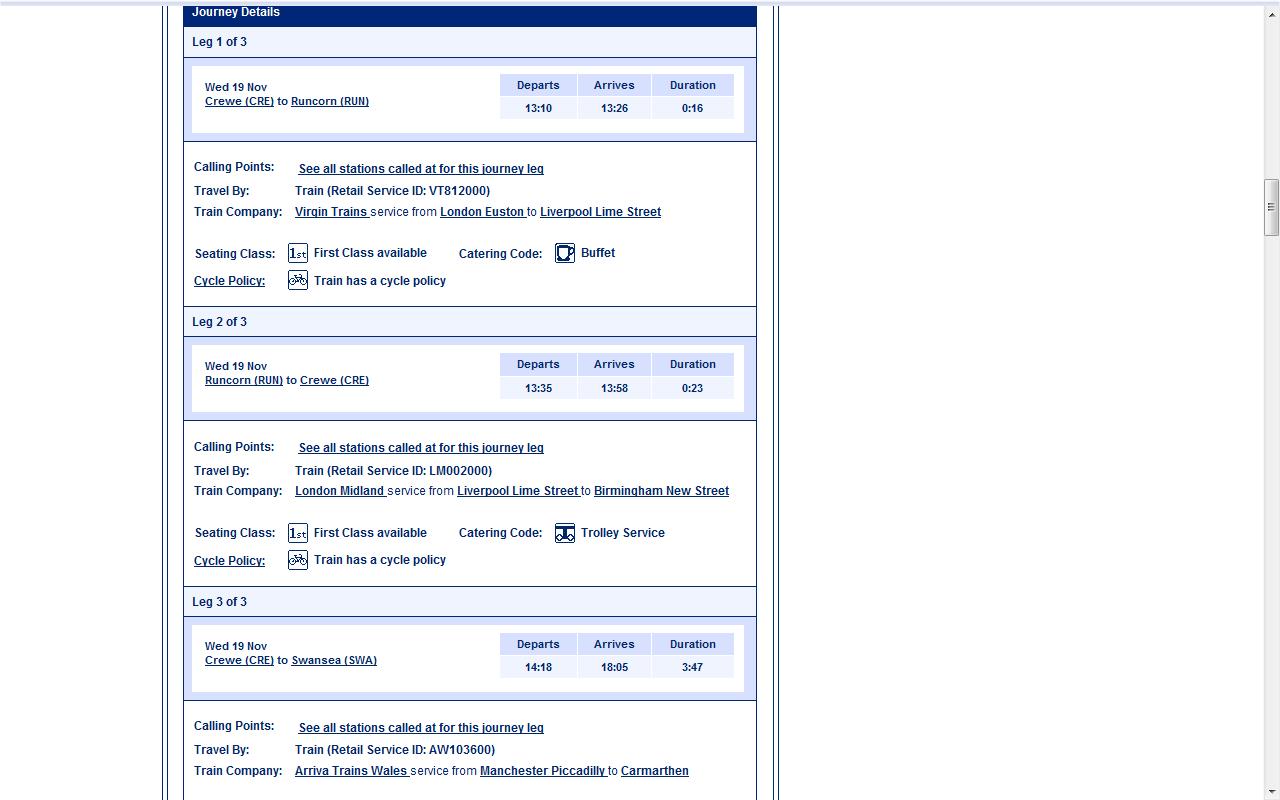1280x800 pixels.
Task: Open the Virgin Trains link
Action: point(331,212)
